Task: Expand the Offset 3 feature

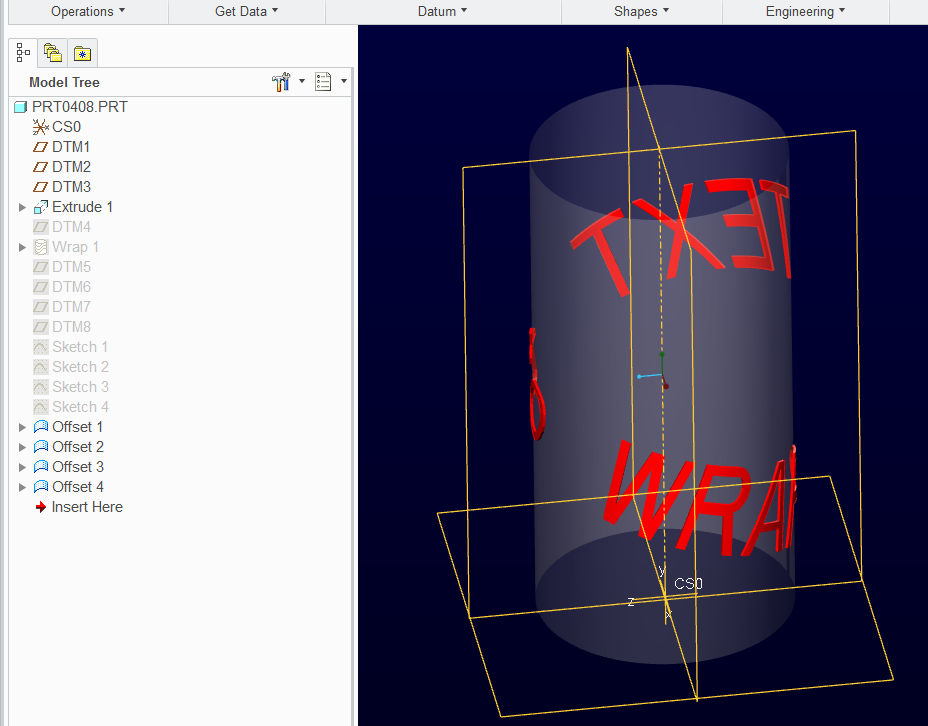Action: pyautogui.click(x=22, y=467)
